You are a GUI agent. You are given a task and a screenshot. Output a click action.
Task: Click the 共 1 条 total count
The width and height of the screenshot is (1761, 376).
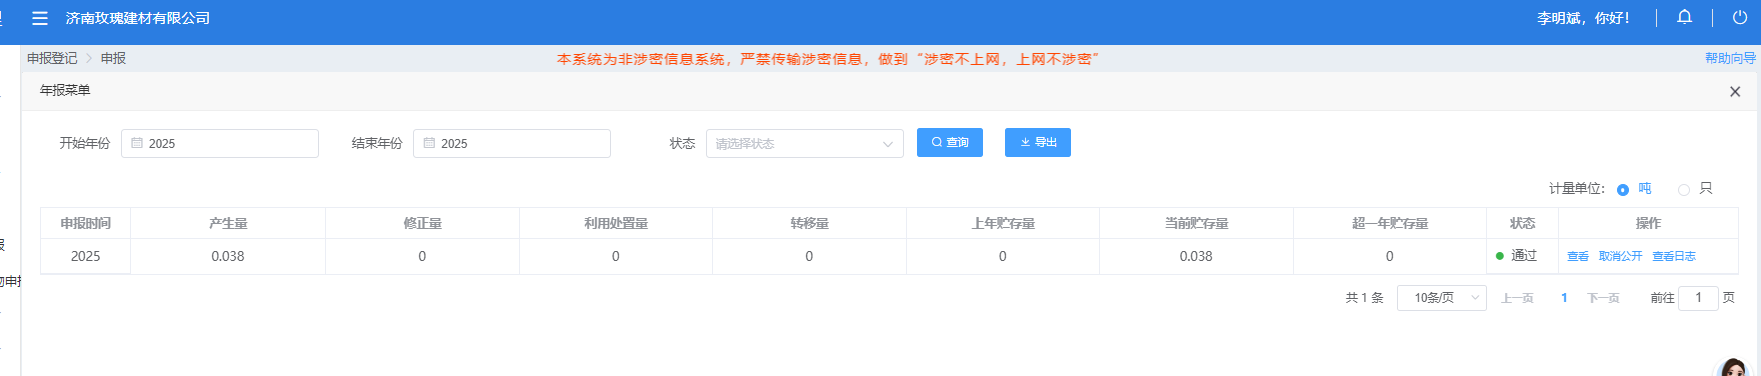click(1364, 298)
